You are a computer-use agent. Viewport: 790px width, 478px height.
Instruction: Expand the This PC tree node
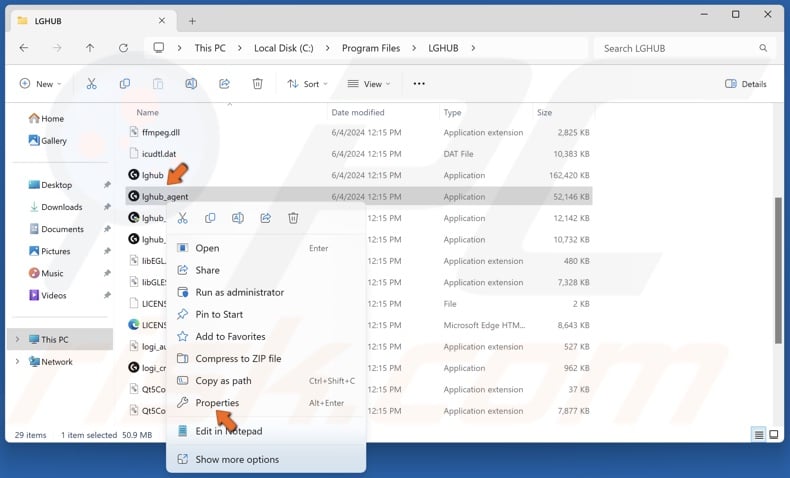pyautogui.click(x=17, y=340)
